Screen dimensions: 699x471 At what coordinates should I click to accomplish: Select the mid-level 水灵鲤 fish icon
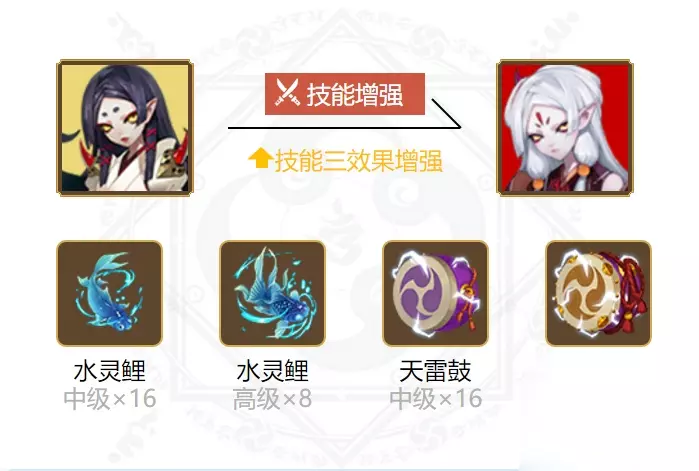[109, 294]
